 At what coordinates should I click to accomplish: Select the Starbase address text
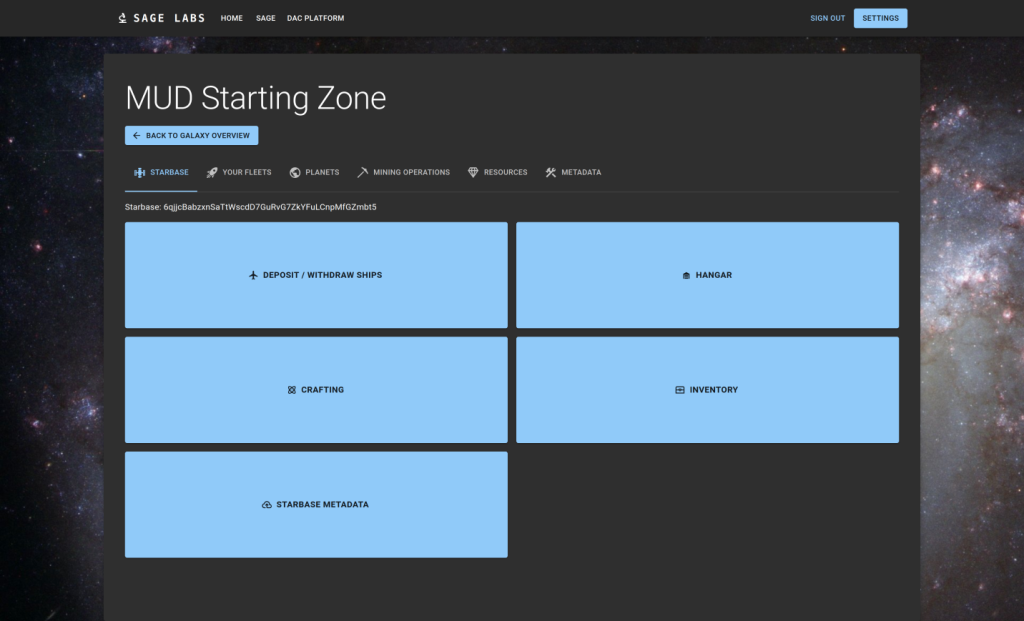tap(269, 207)
